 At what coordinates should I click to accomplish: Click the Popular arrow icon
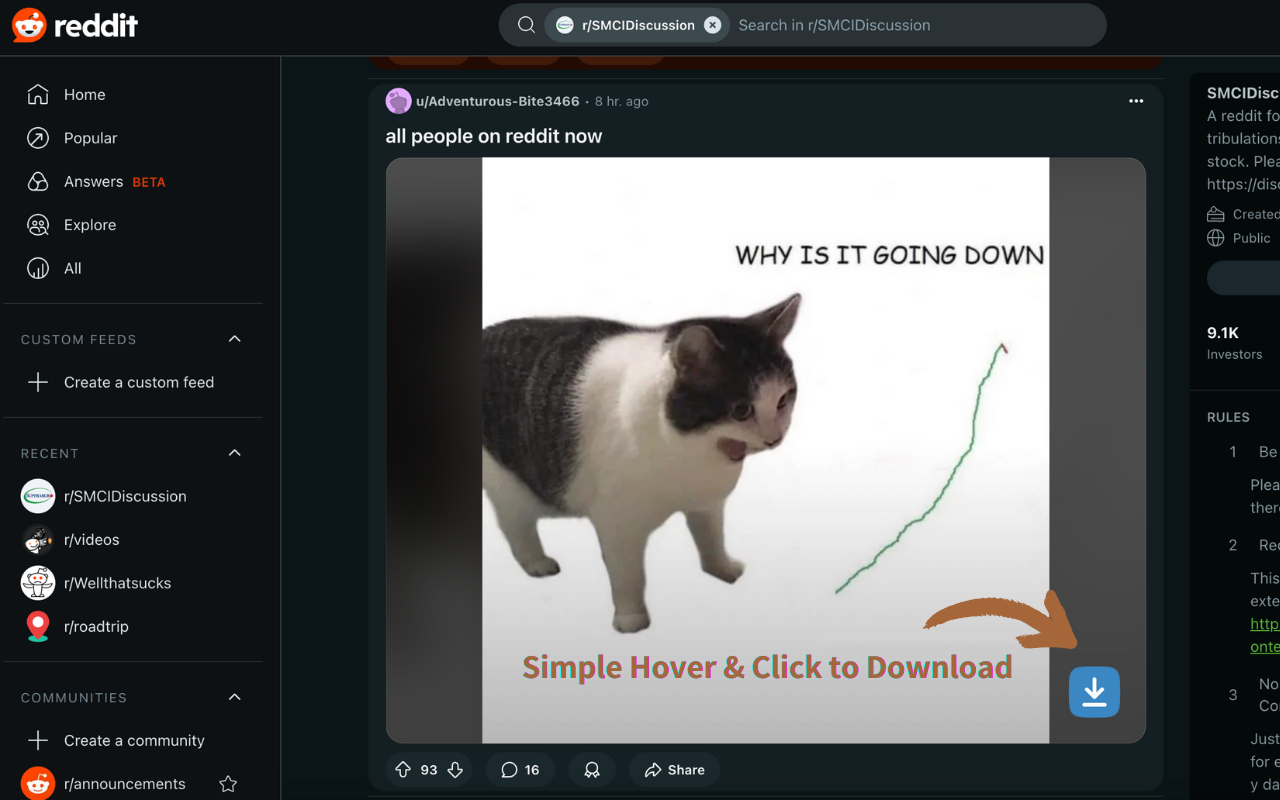point(38,138)
